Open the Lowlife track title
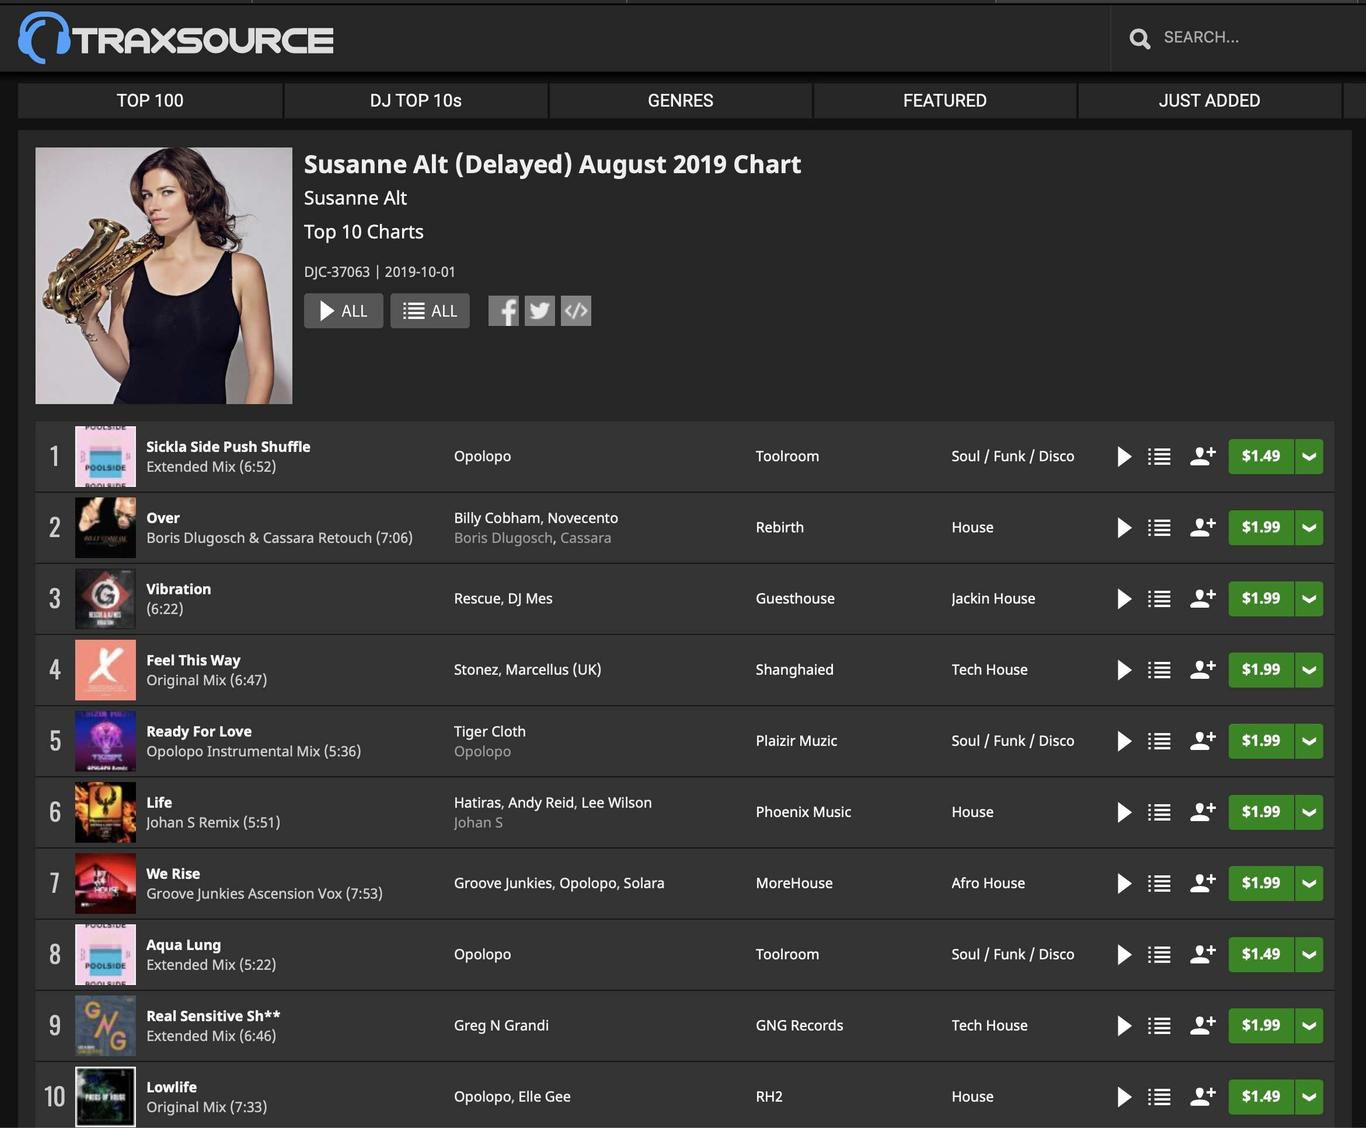This screenshot has width=1366, height=1128. point(172,1087)
